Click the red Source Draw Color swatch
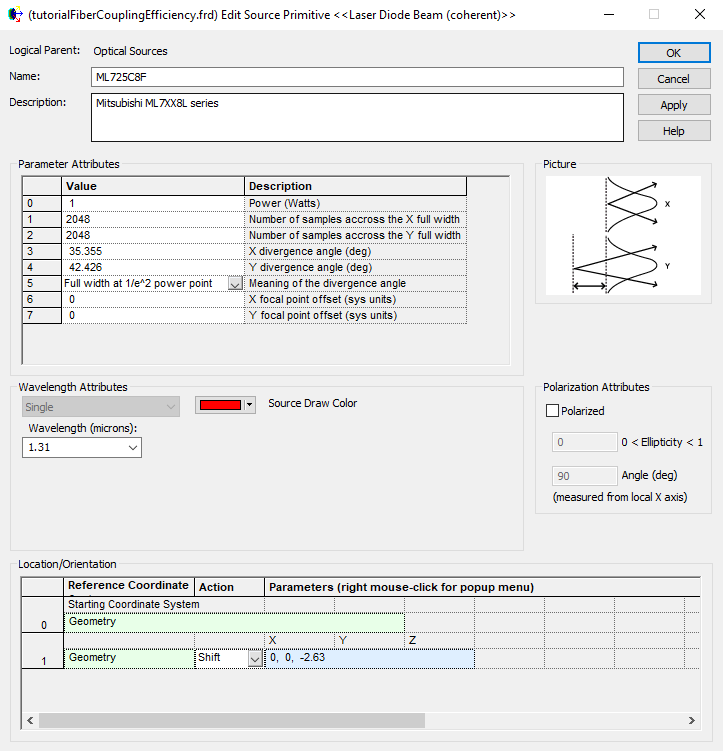Screen dimensions: 723x751 [x=220, y=405]
